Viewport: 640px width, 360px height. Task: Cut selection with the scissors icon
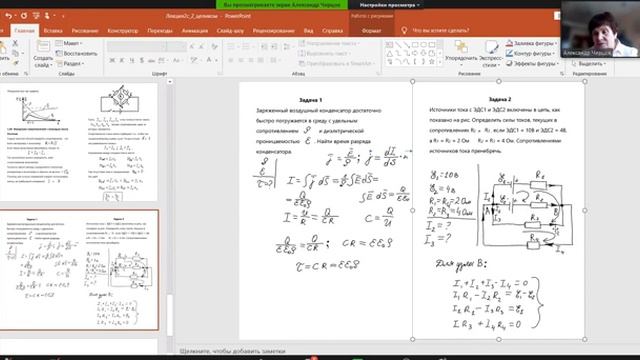pos(15,43)
